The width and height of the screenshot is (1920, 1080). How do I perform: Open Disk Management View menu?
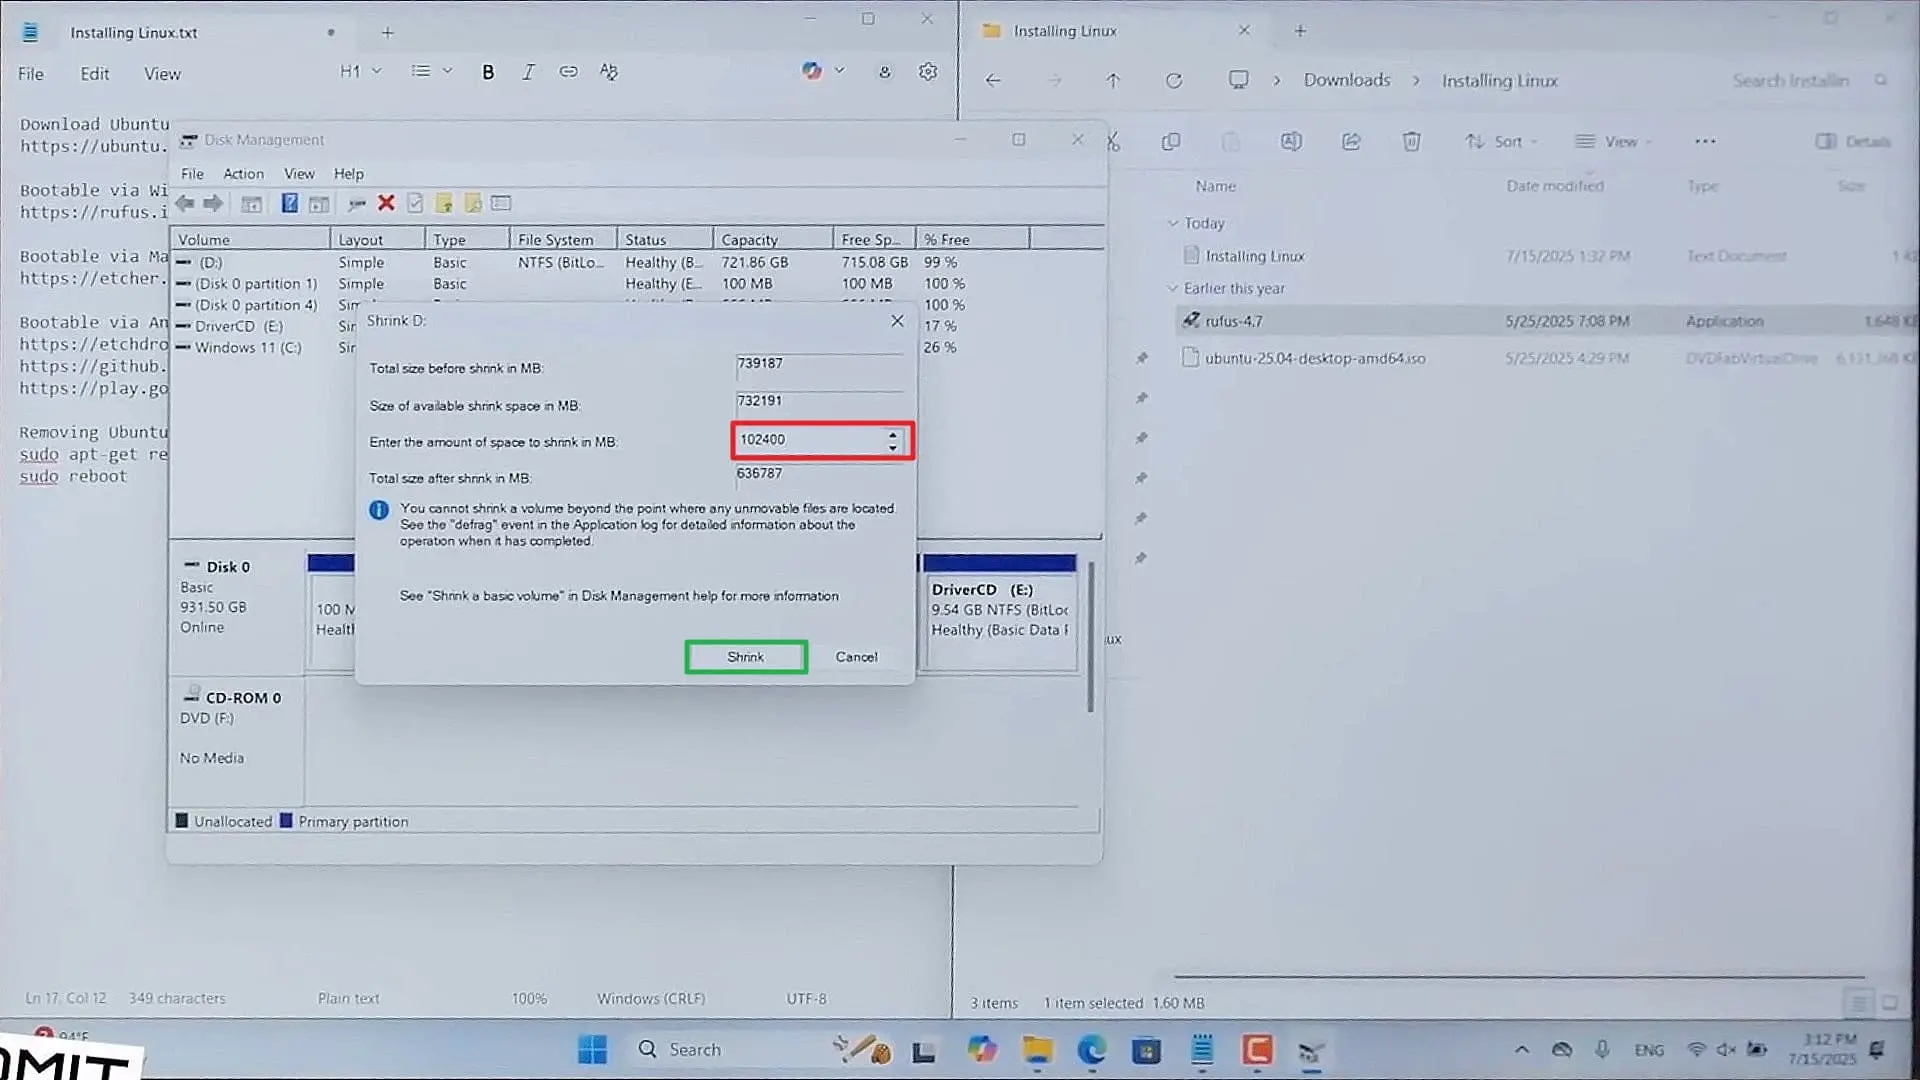pyautogui.click(x=299, y=174)
